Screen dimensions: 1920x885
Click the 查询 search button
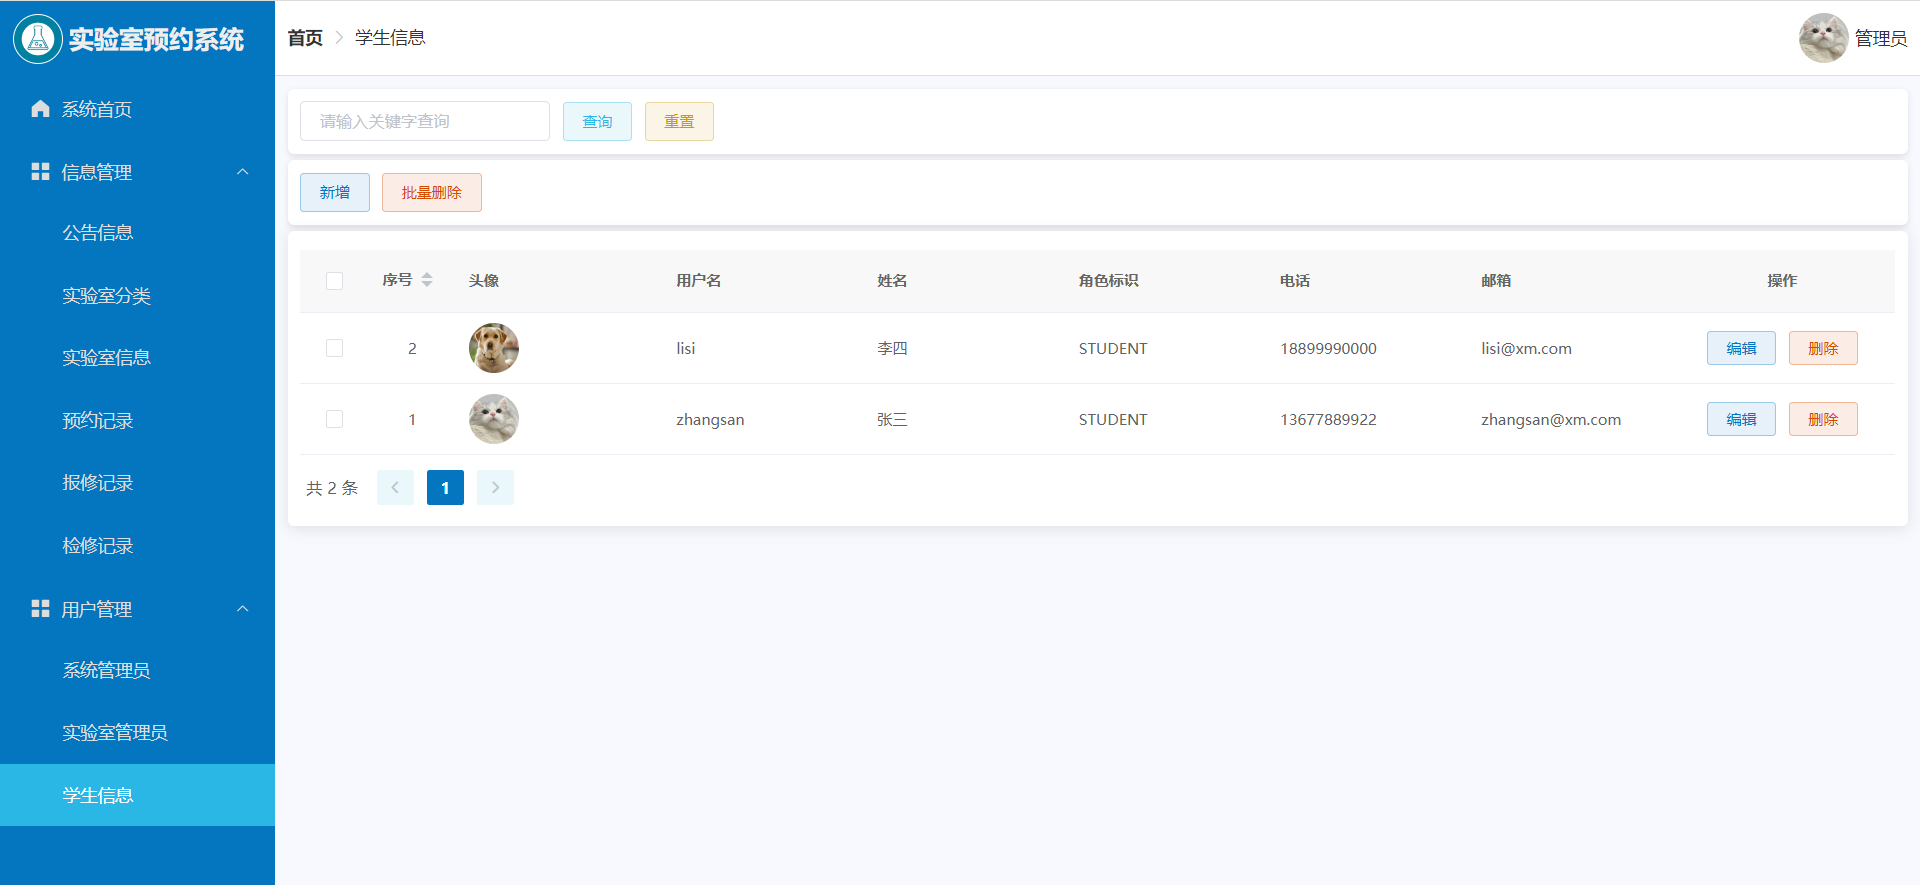click(x=597, y=121)
